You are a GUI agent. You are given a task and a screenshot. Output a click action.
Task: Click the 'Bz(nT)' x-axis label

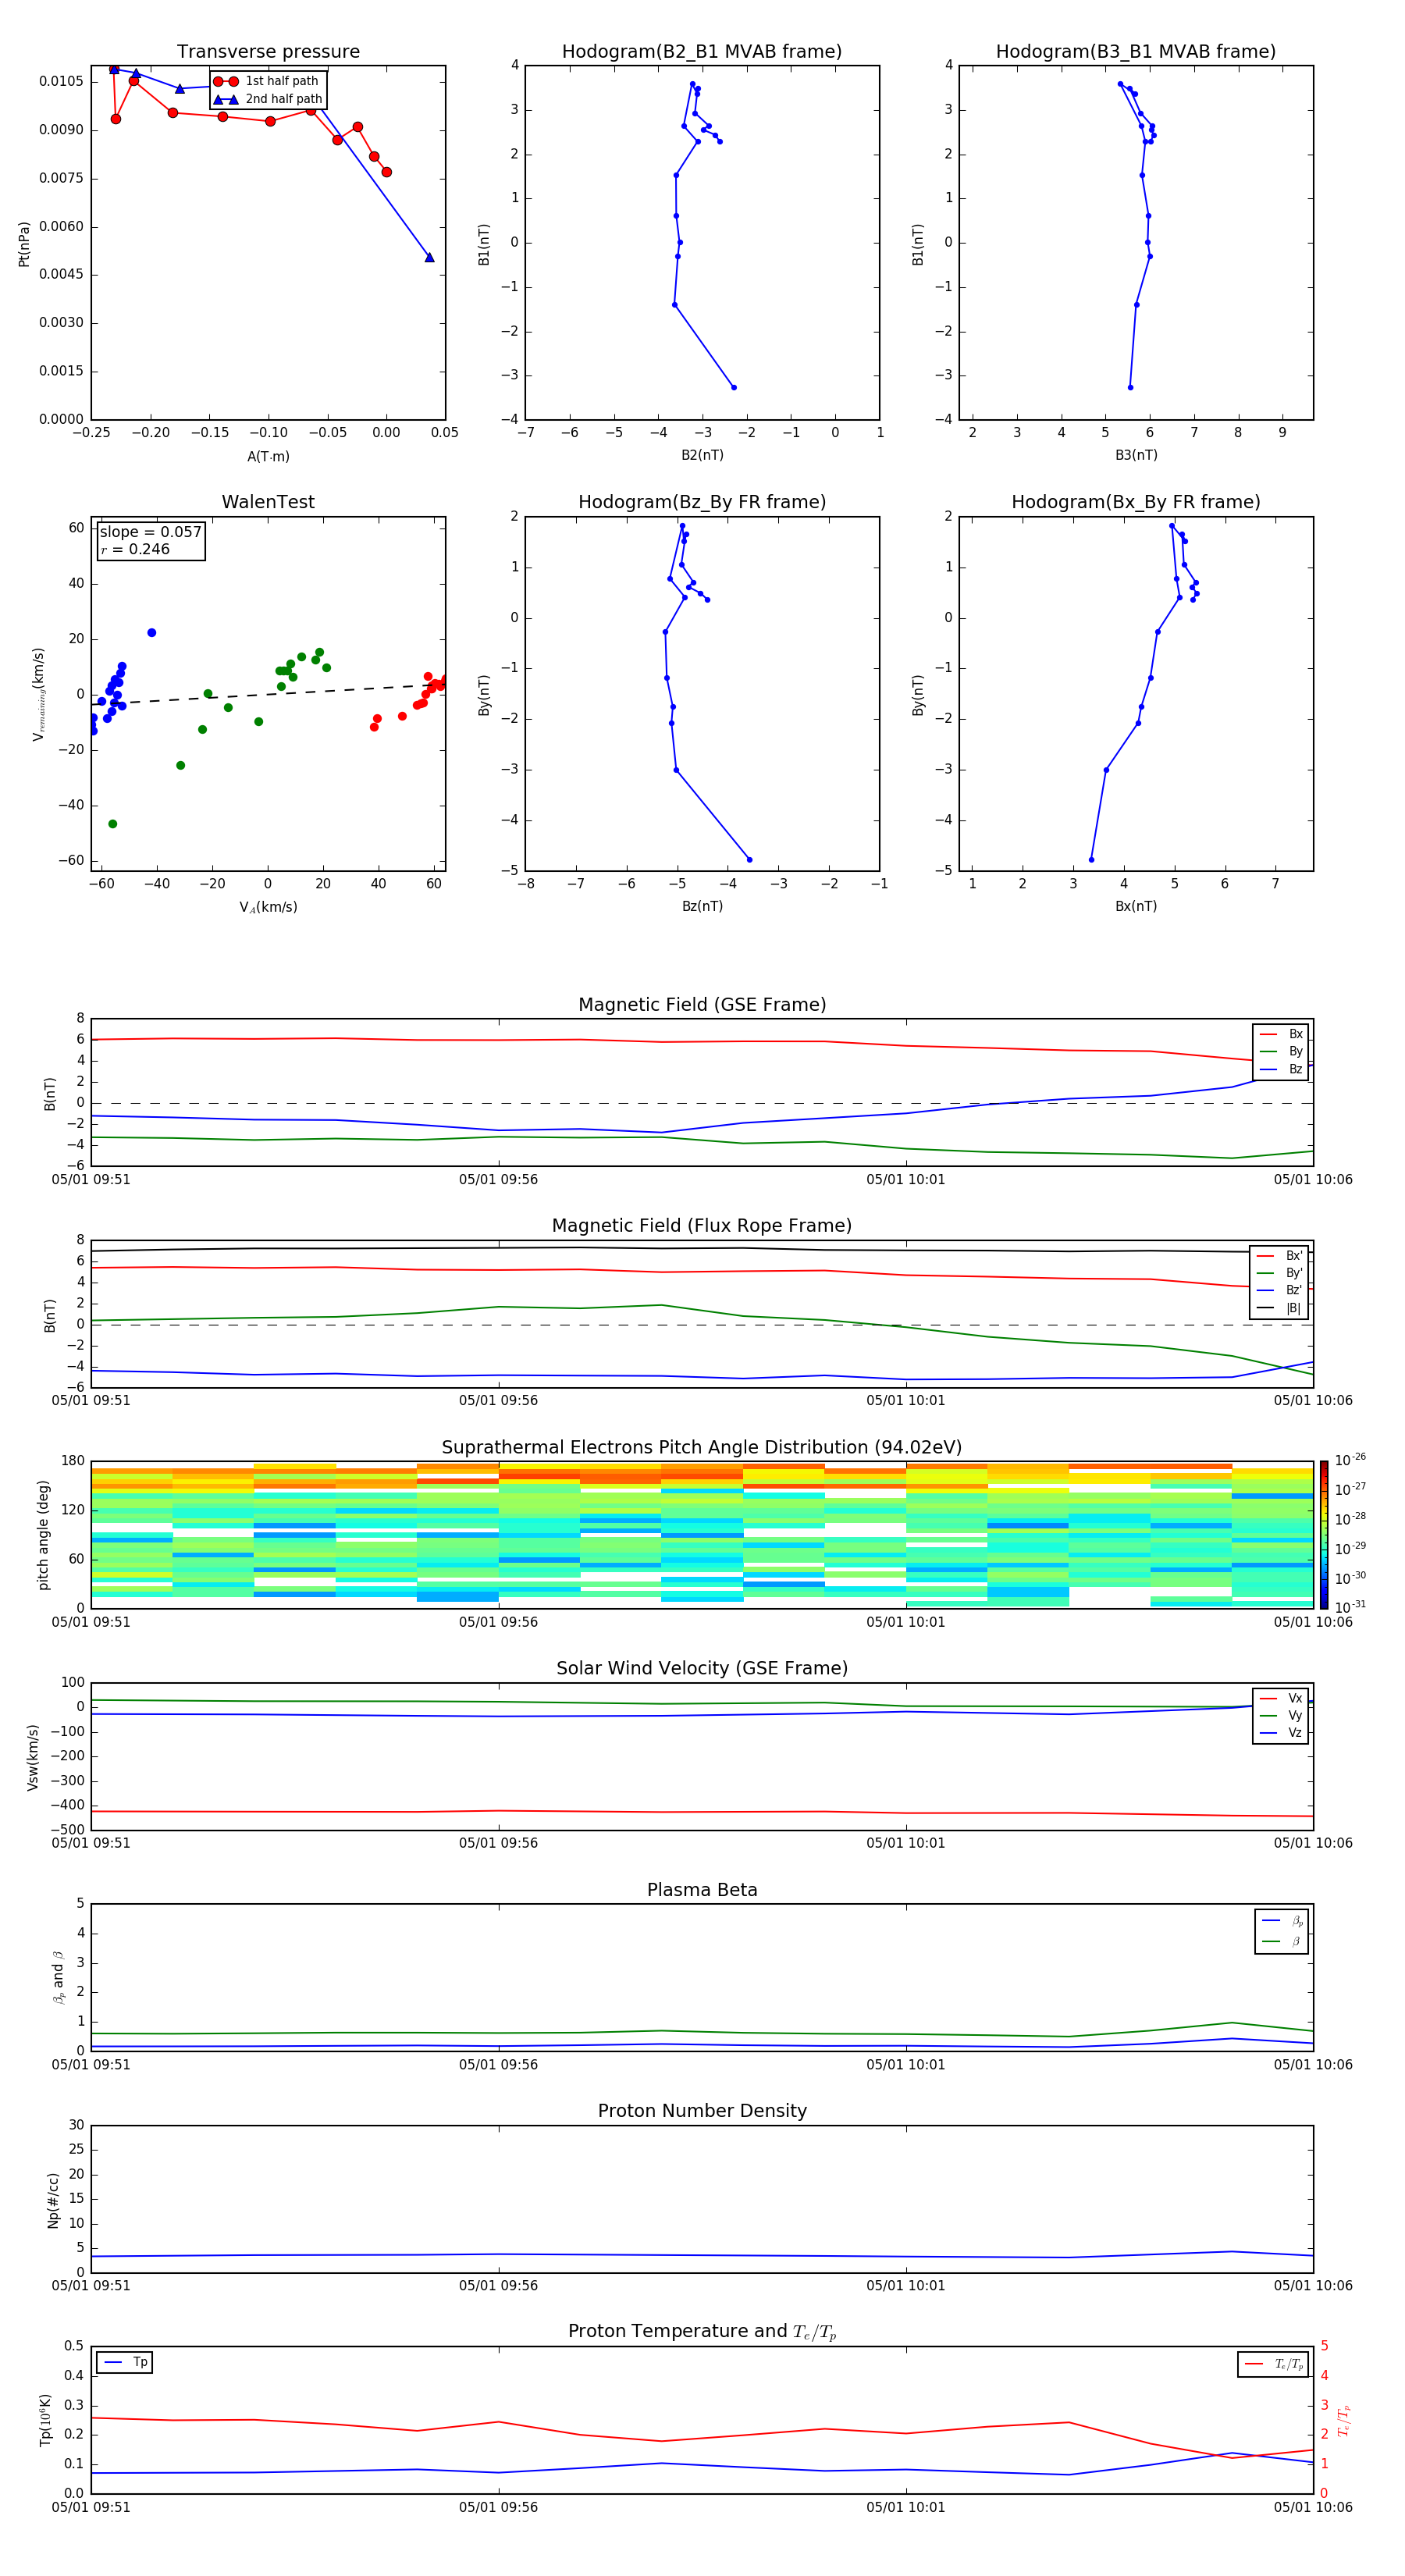click(702, 906)
